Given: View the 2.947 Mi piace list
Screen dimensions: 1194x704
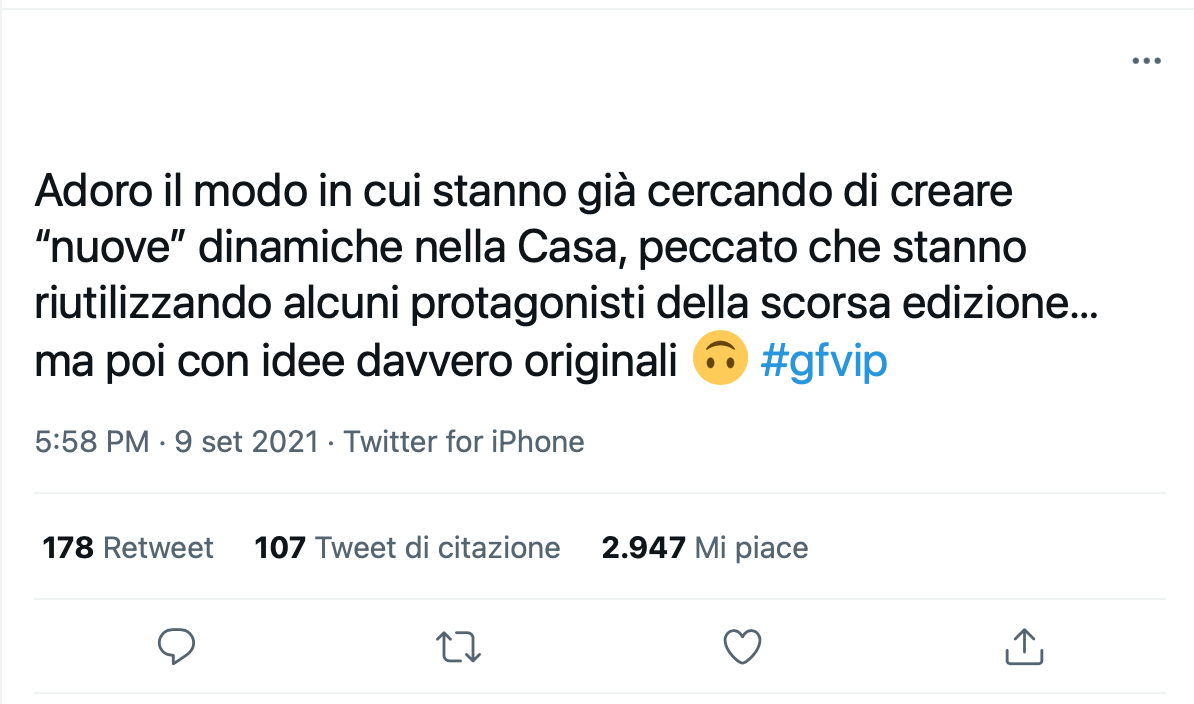Looking at the screenshot, I should [704, 547].
